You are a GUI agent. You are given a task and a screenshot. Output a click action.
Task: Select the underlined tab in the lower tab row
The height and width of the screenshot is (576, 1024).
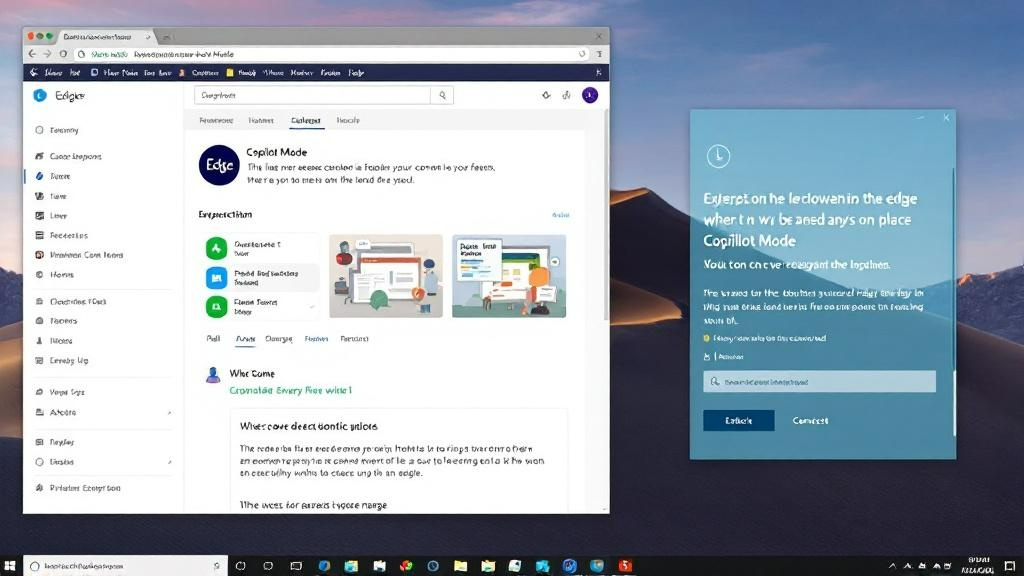[x=245, y=339]
